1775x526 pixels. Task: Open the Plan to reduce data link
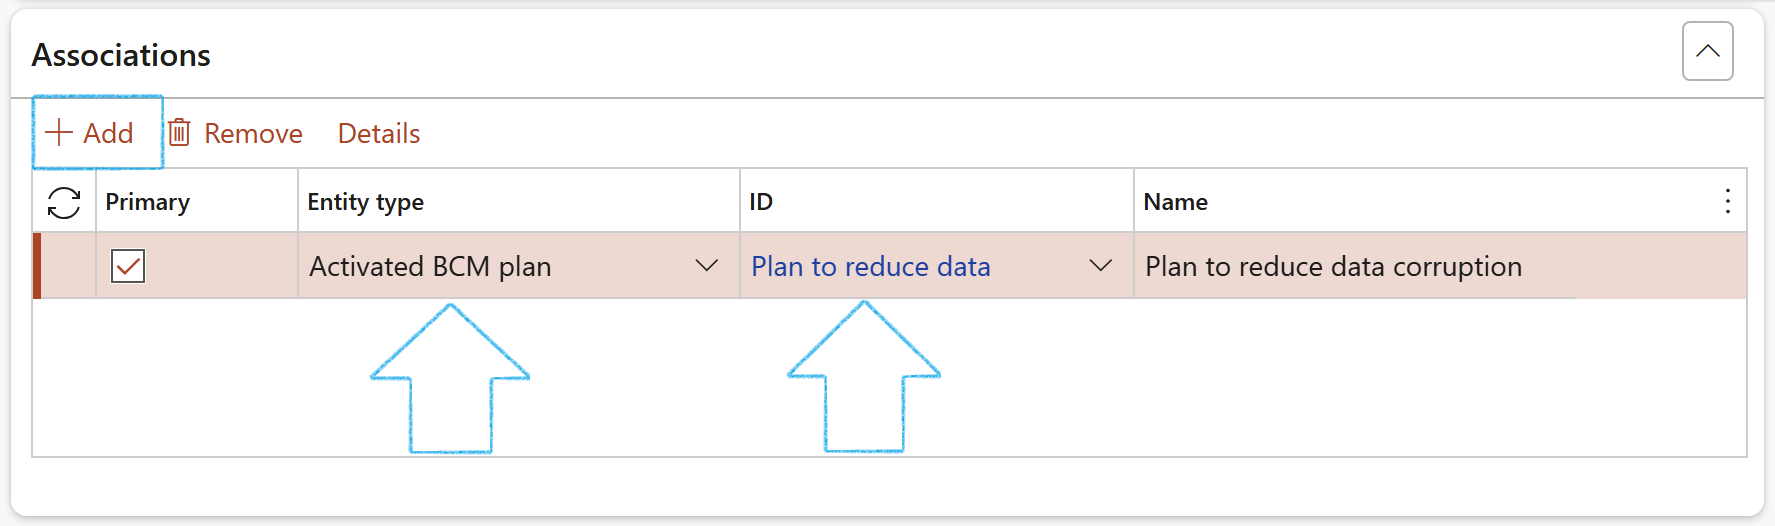point(871,267)
